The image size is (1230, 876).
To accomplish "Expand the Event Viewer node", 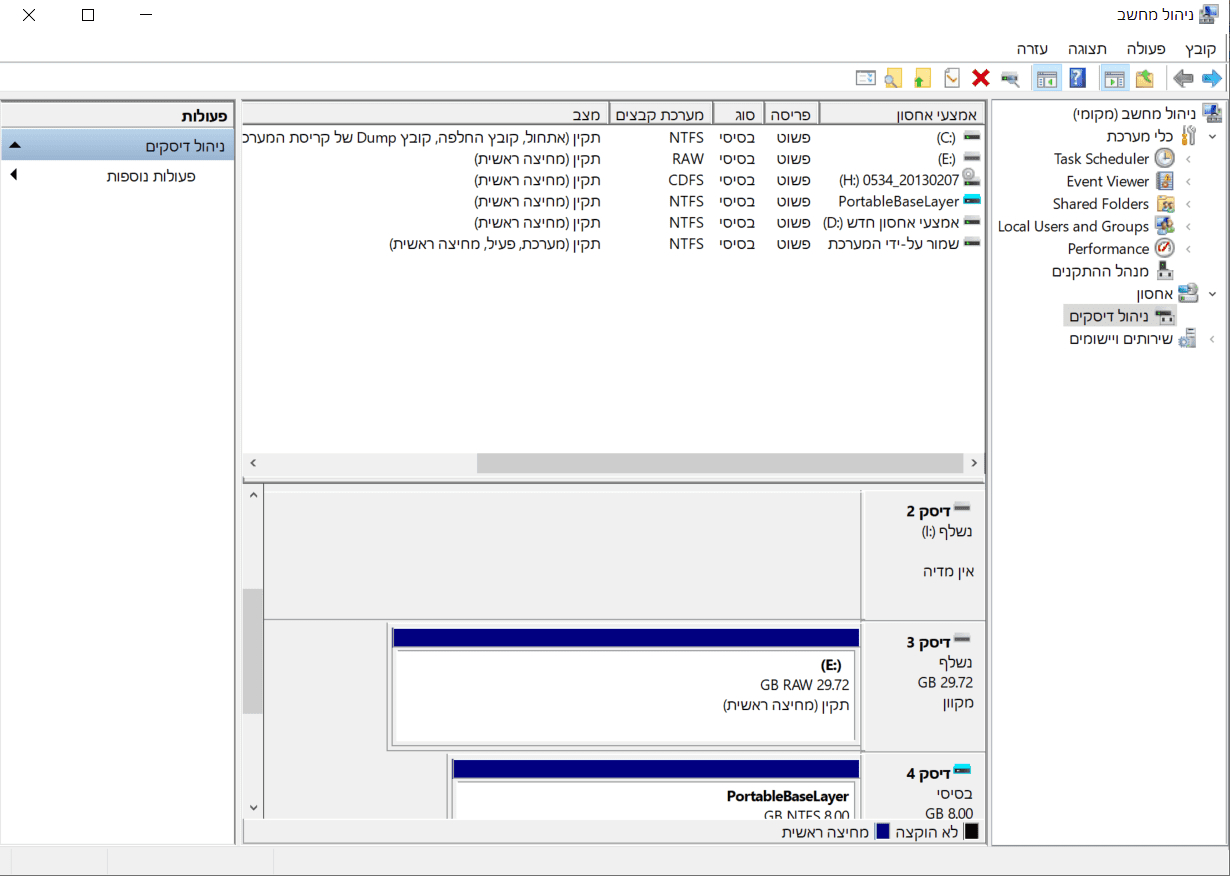I will (x=1188, y=181).
